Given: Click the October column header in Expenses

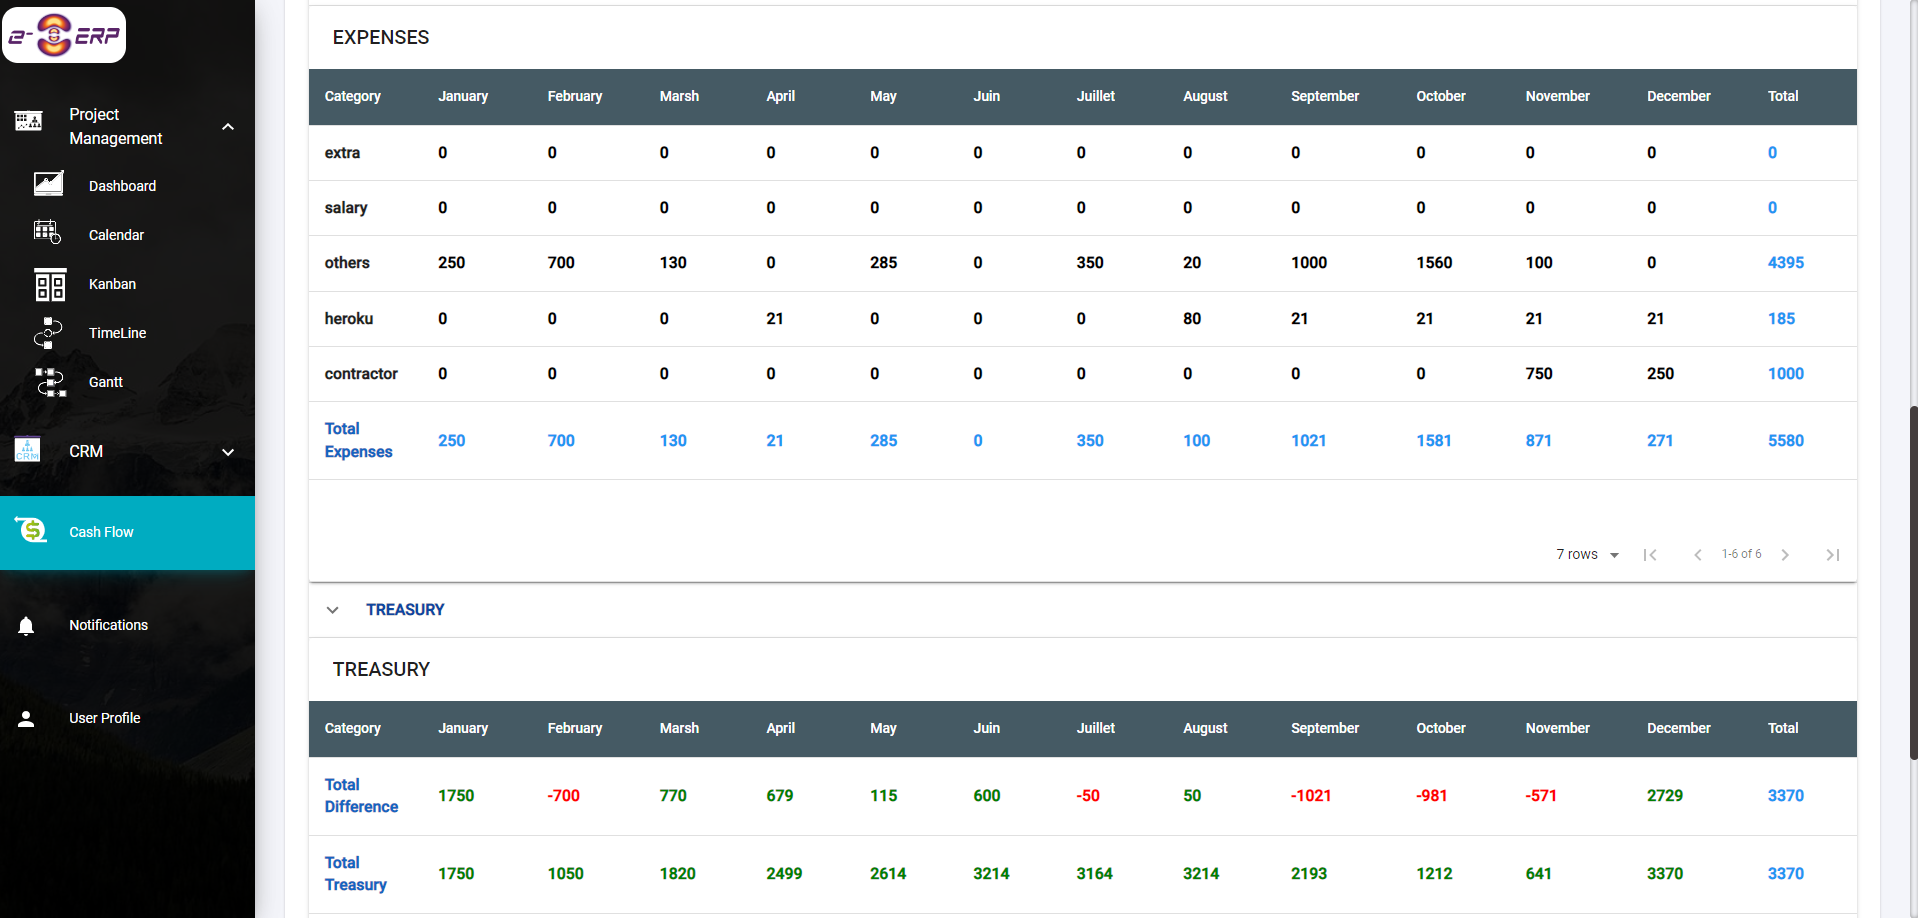Looking at the screenshot, I should (1441, 96).
